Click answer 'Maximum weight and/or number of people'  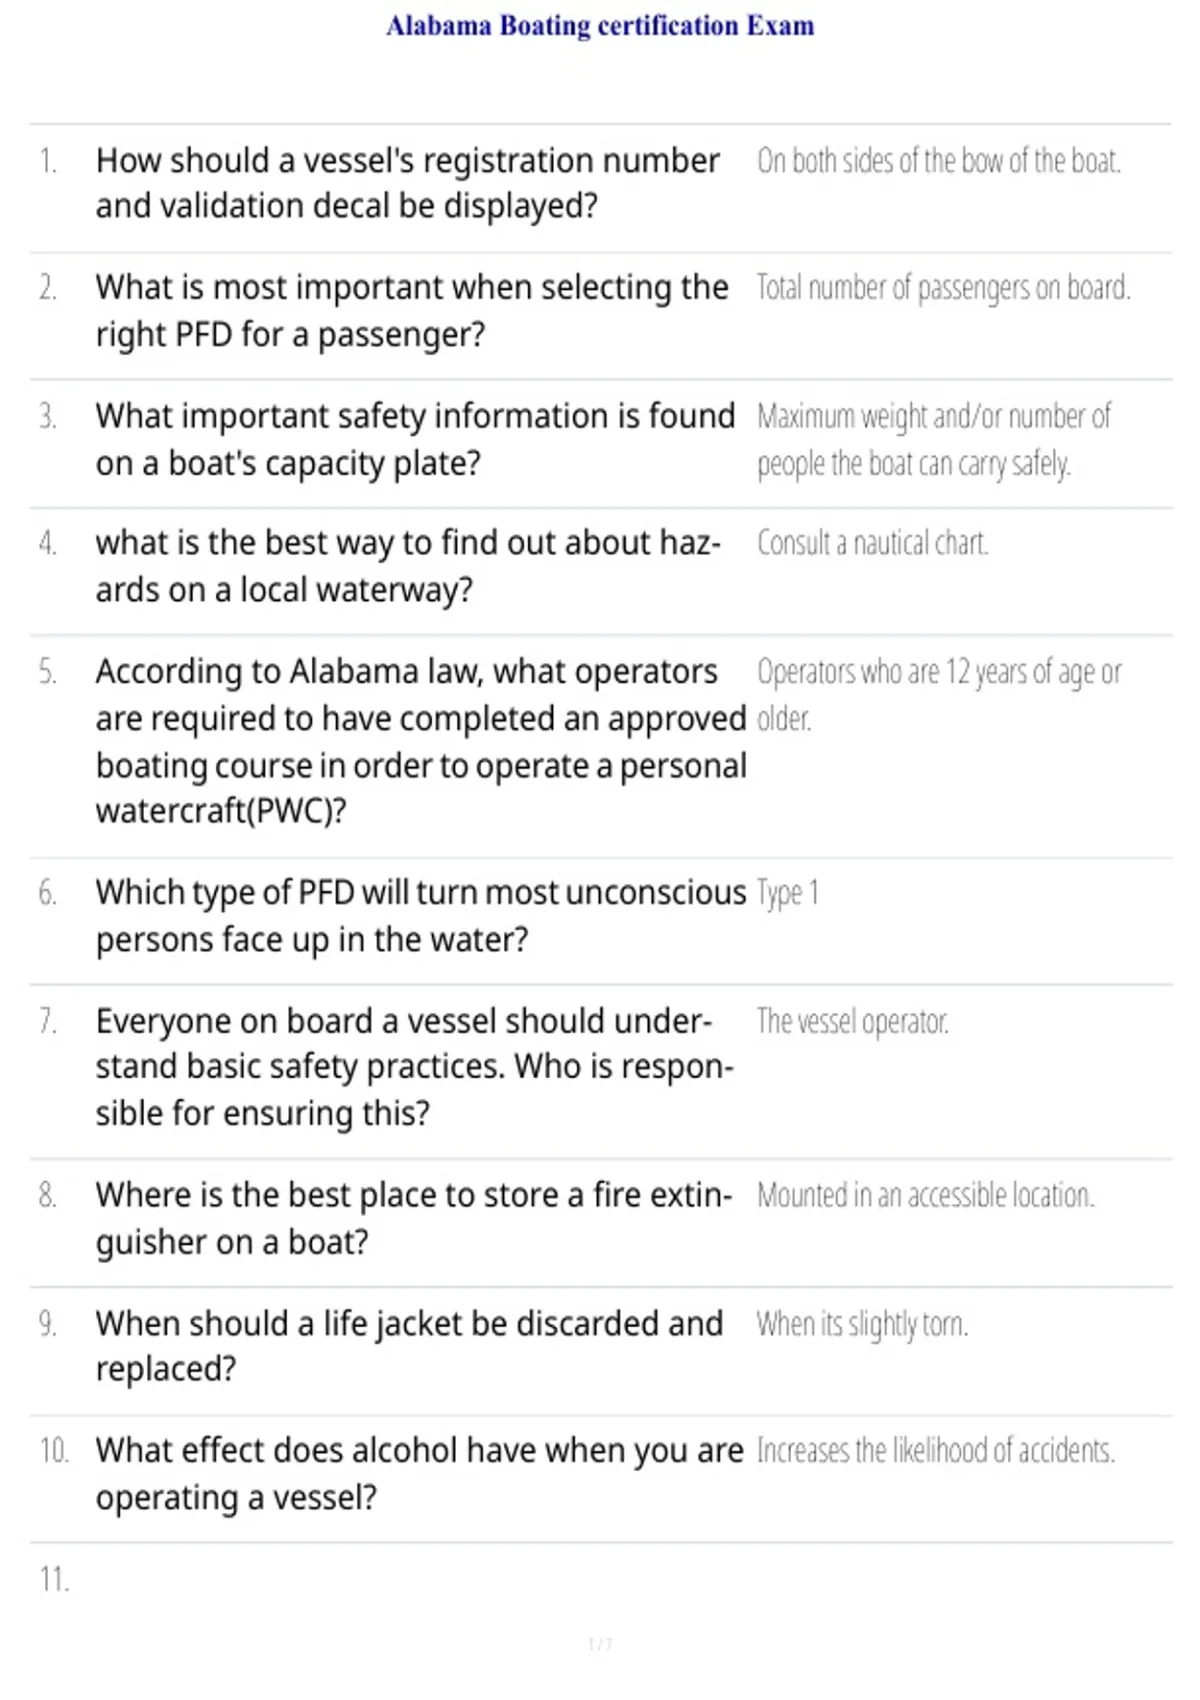[x=934, y=440]
